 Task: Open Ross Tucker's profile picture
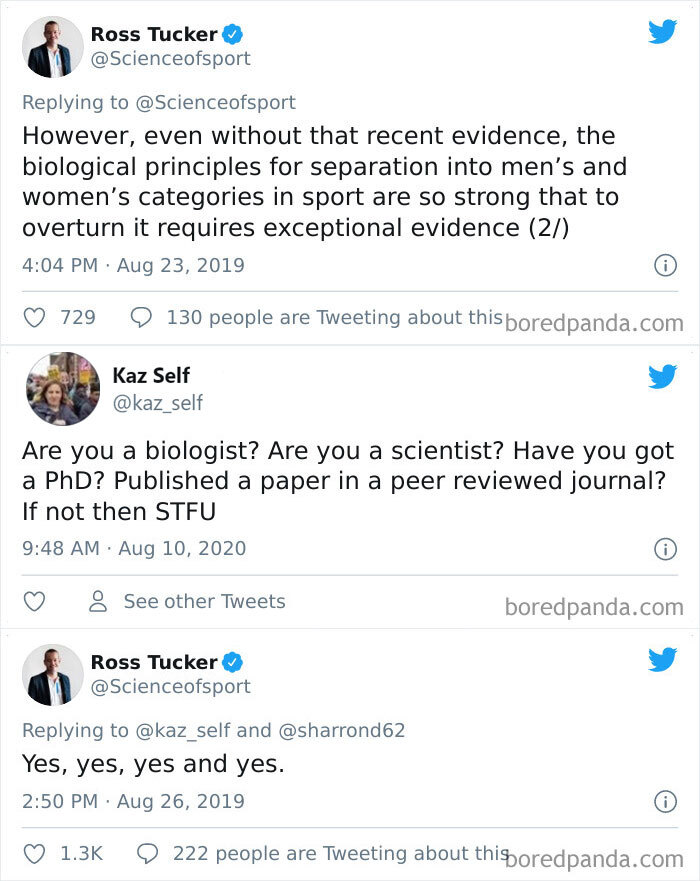[52, 46]
